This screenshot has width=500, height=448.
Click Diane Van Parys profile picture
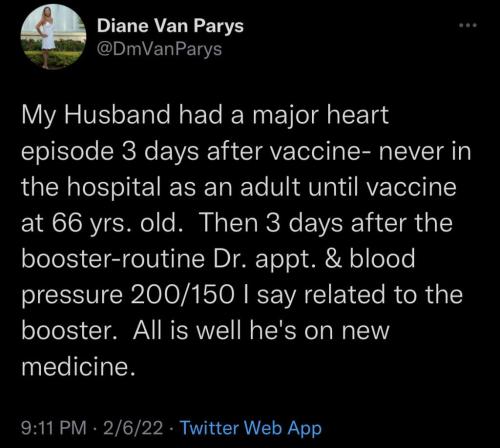coord(53,37)
